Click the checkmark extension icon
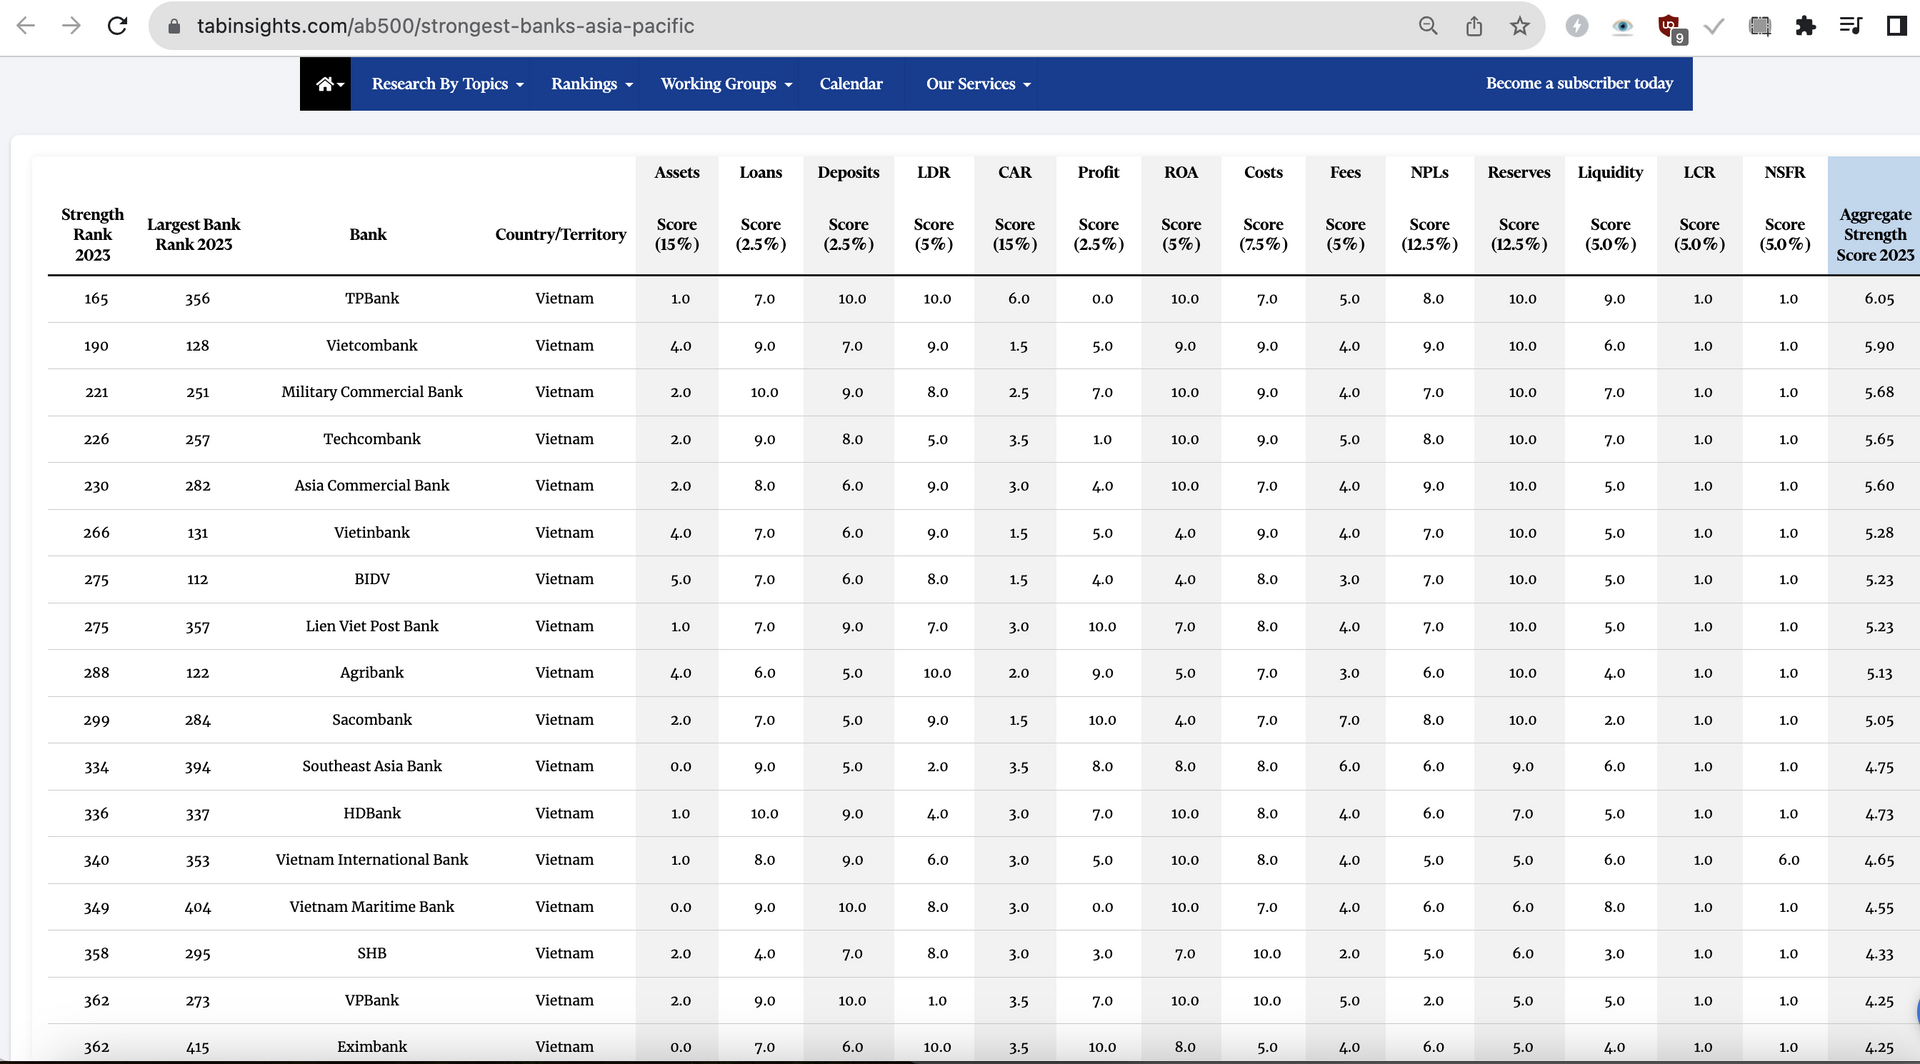The height and width of the screenshot is (1064, 1920). point(1714,26)
